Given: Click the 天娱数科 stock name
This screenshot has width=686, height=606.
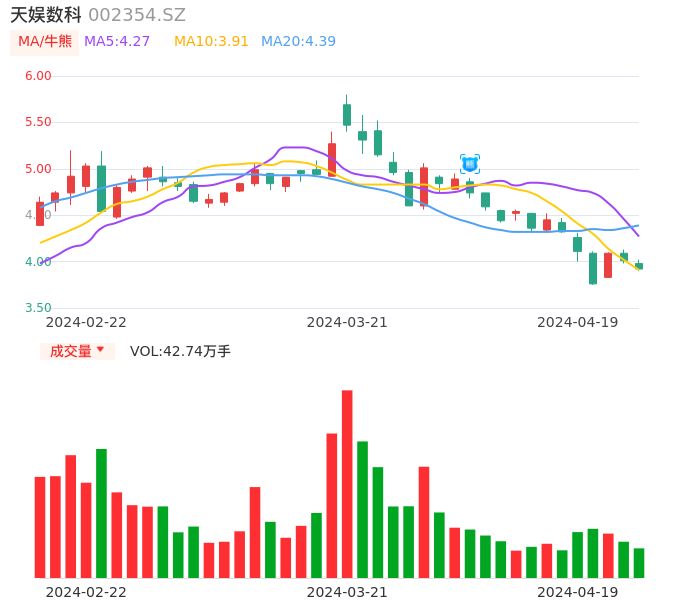Looking at the screenshot, I should point(46,15).
